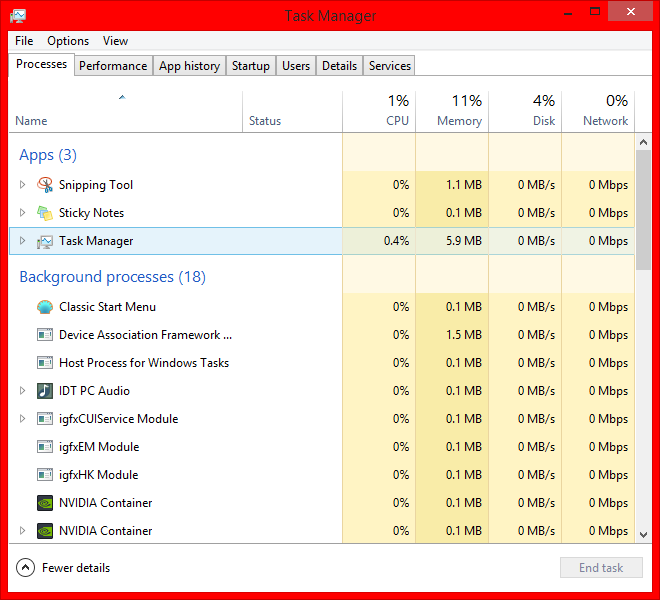Click the Task Manager title bar app icon
The image size is (660, 600).
point(18,16)
